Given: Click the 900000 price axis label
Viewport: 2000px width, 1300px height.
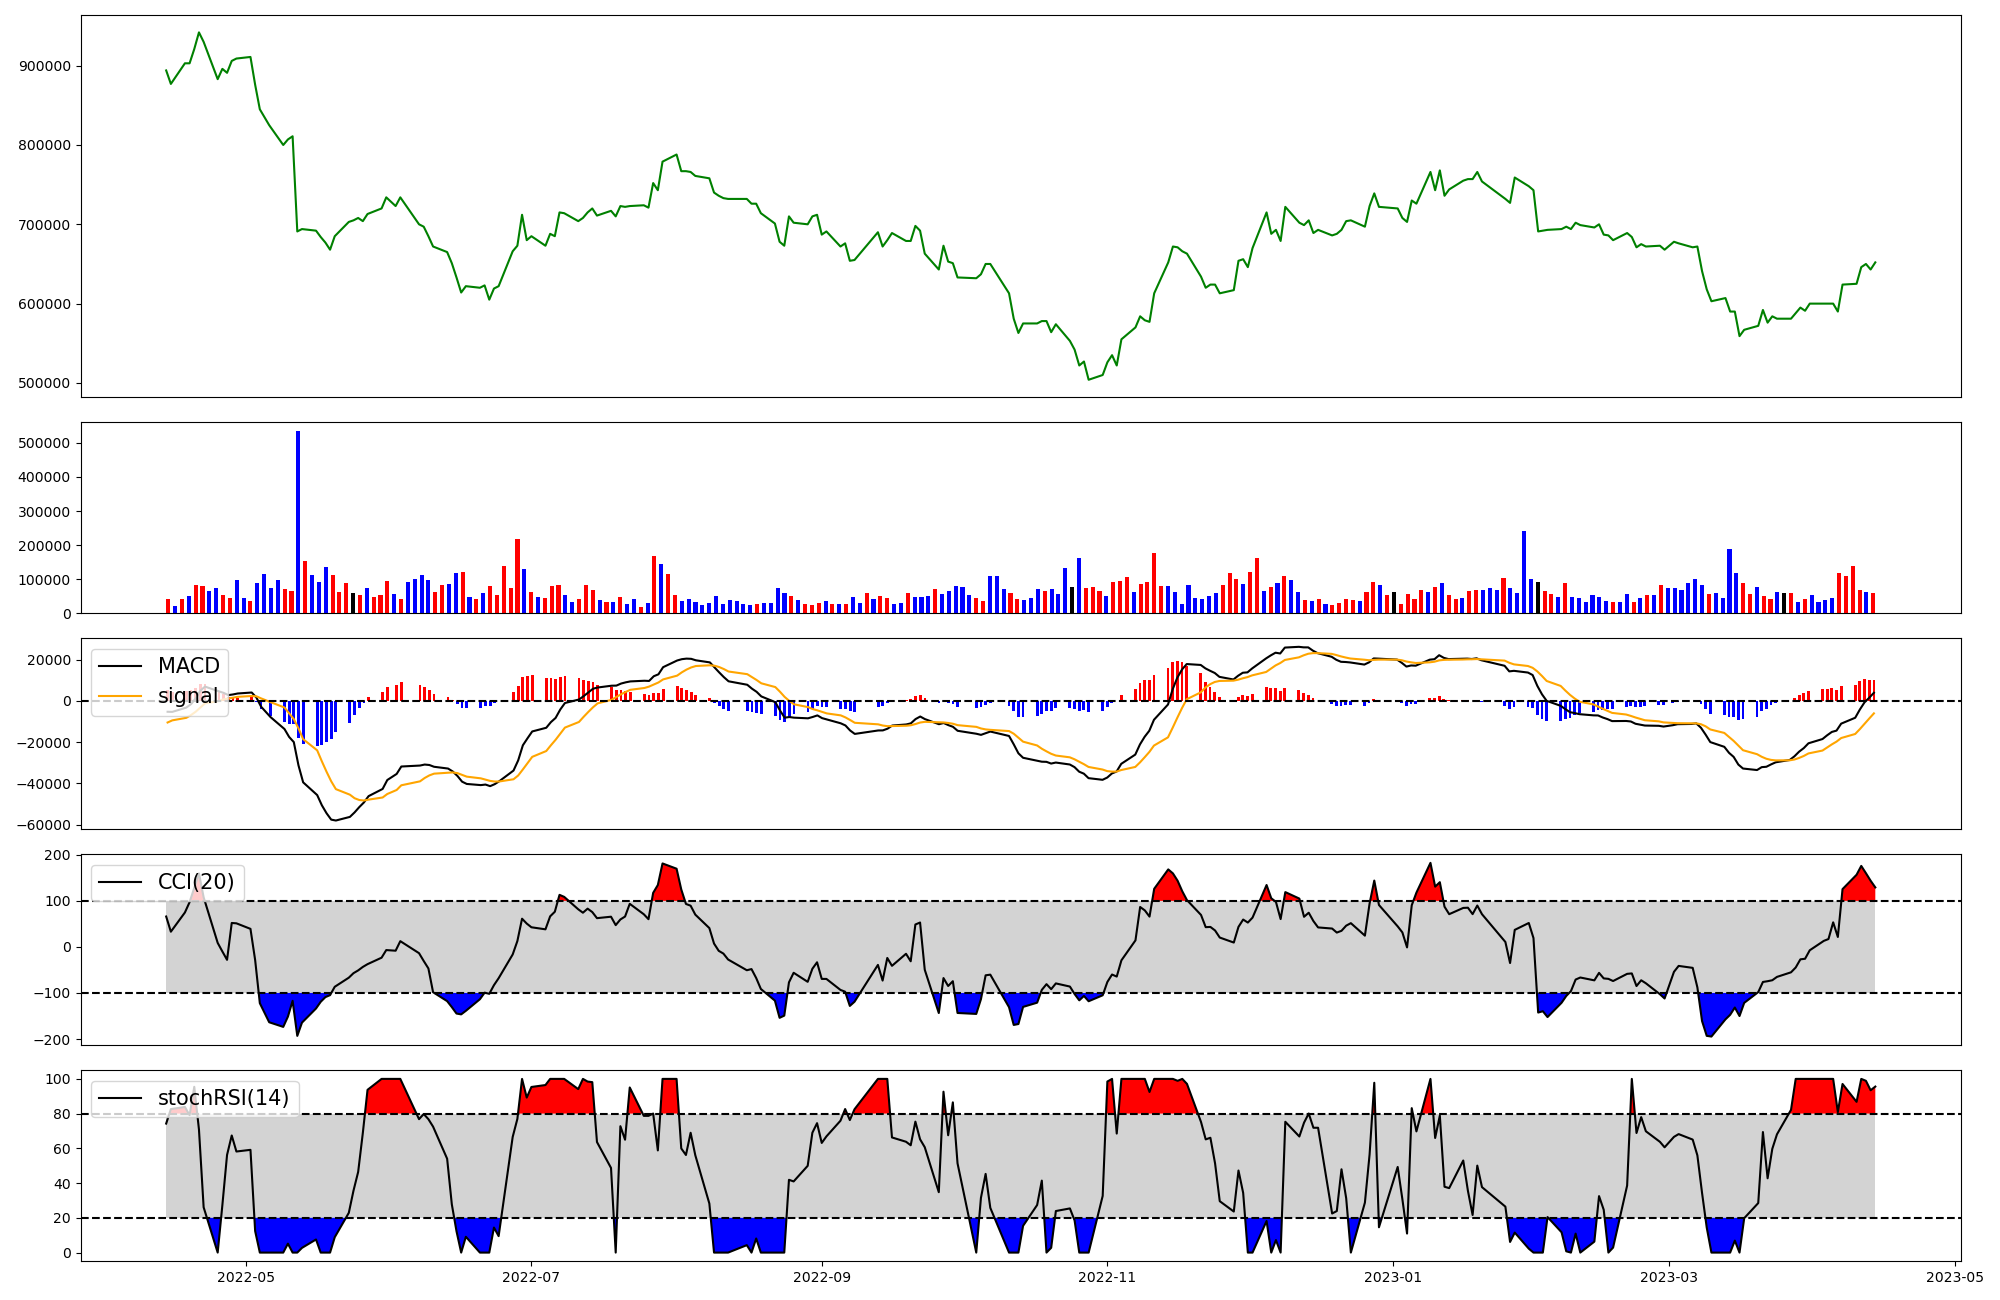Looking at the screenshot, I should pyautogui.click(x=45, y=67).
